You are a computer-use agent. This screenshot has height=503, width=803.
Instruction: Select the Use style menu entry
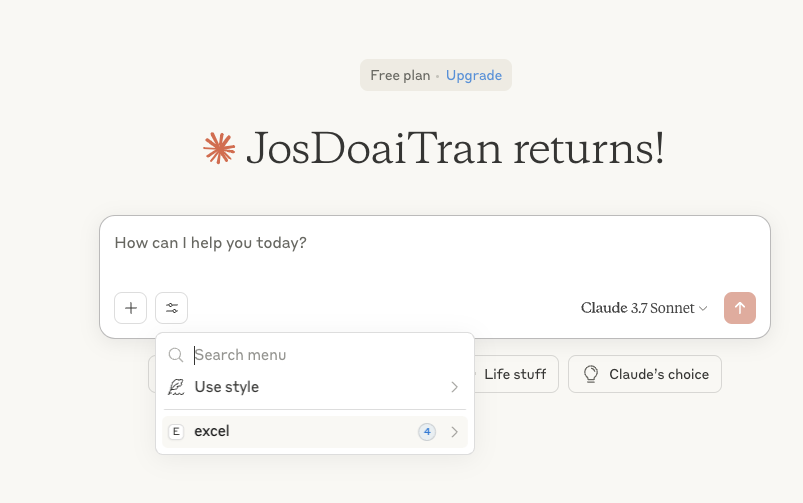click(315, 387)
